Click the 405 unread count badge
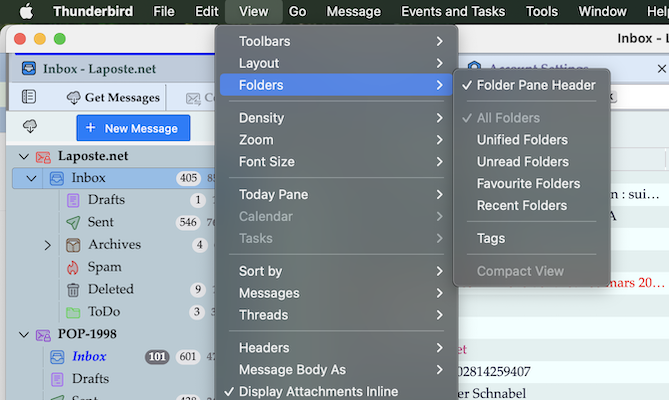669x400 pixels. click(x=188, y=178)
